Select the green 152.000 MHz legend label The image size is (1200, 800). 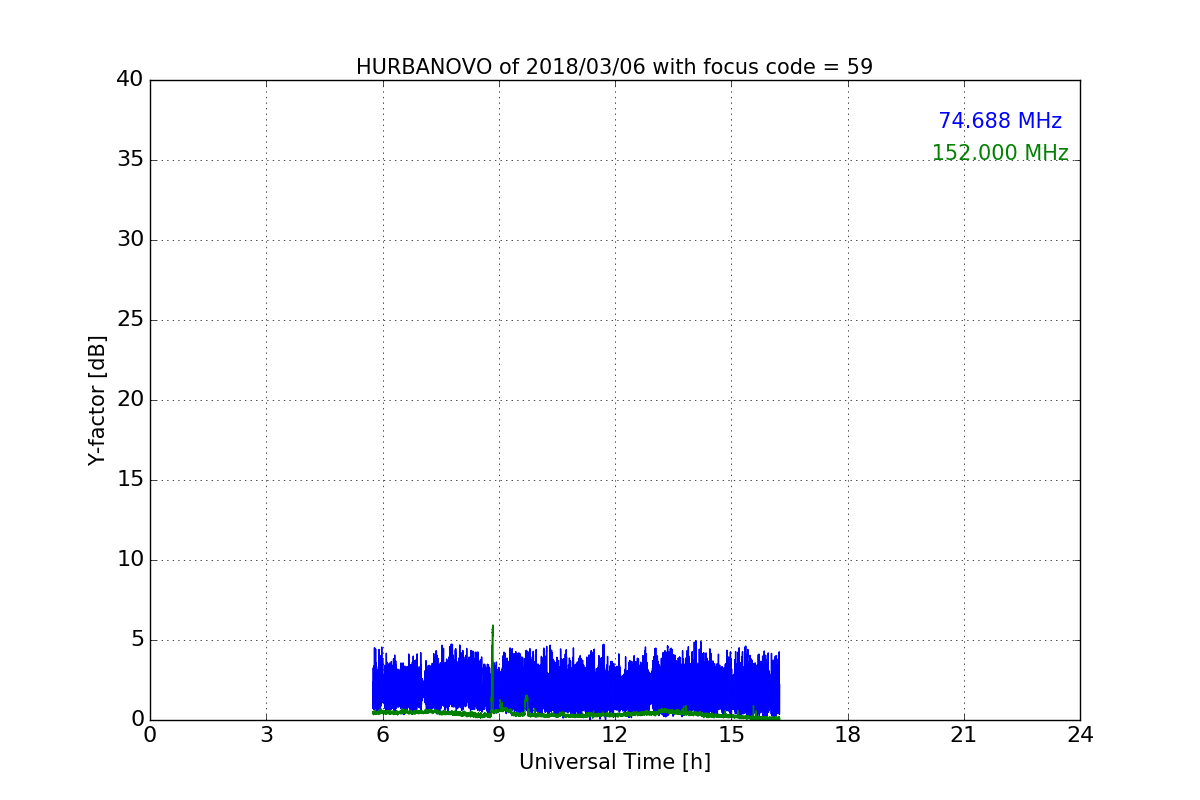pyautogui.click(x=1000, y=153)
